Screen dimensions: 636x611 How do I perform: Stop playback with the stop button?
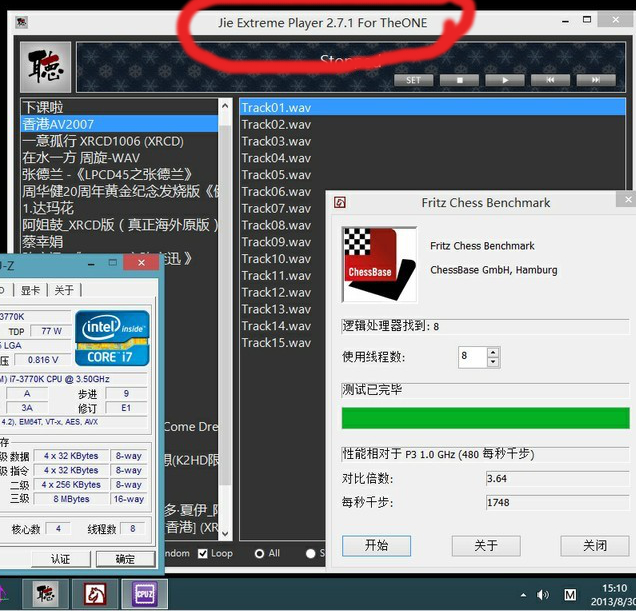[x=459, y=80]
